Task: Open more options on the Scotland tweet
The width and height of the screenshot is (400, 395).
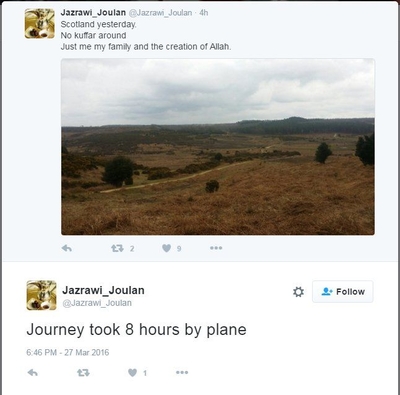Action: (216, 248)
